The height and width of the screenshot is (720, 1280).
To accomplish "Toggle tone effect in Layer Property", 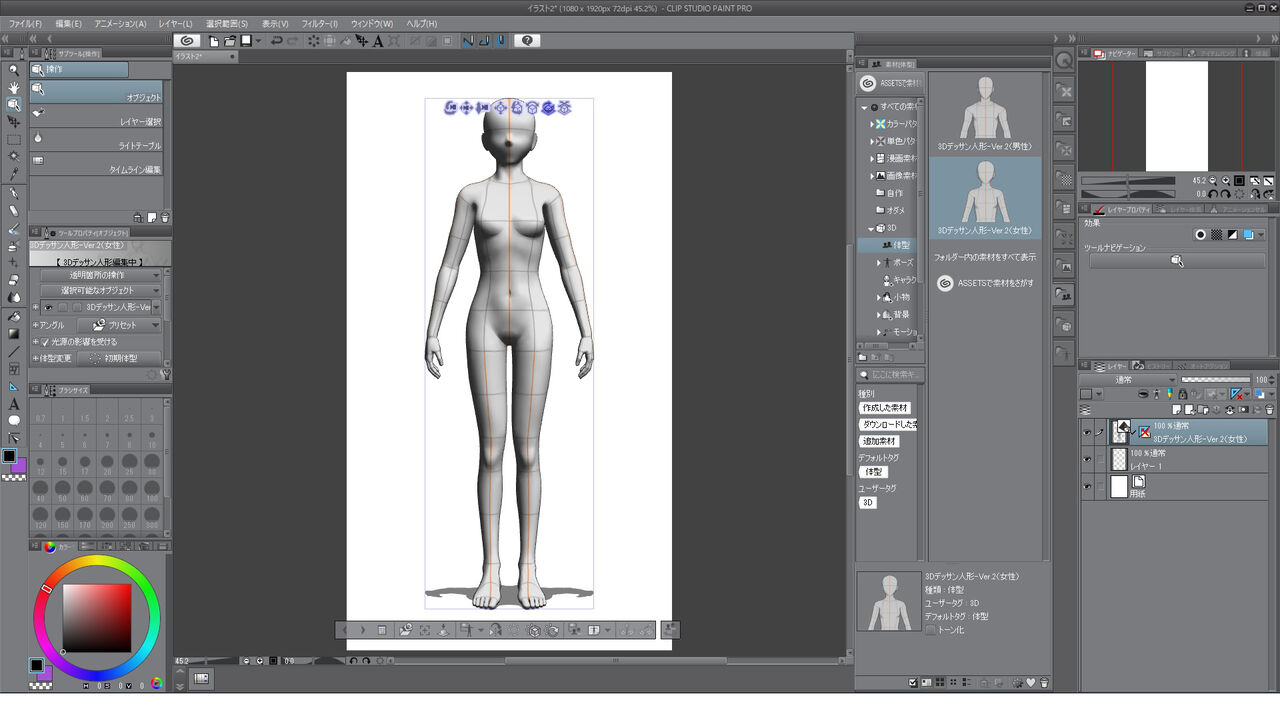I will tap(1217, 235).
